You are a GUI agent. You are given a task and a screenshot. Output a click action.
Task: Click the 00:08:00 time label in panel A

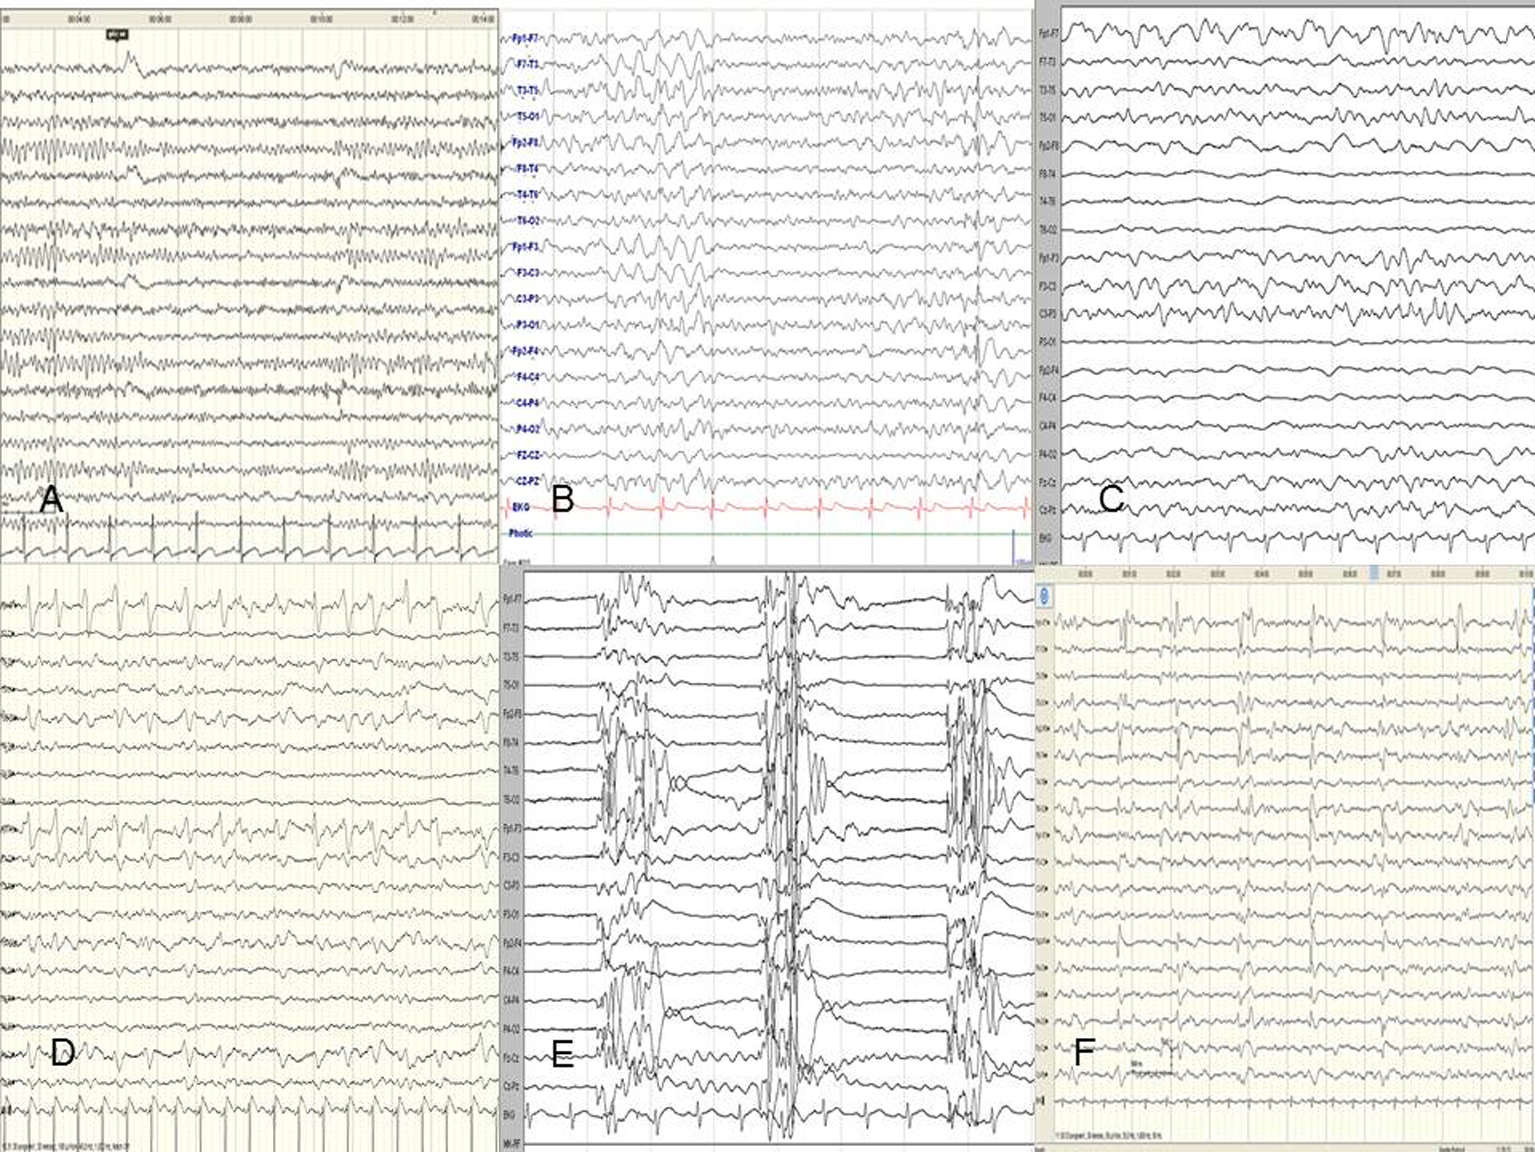(x=240, y=19)
